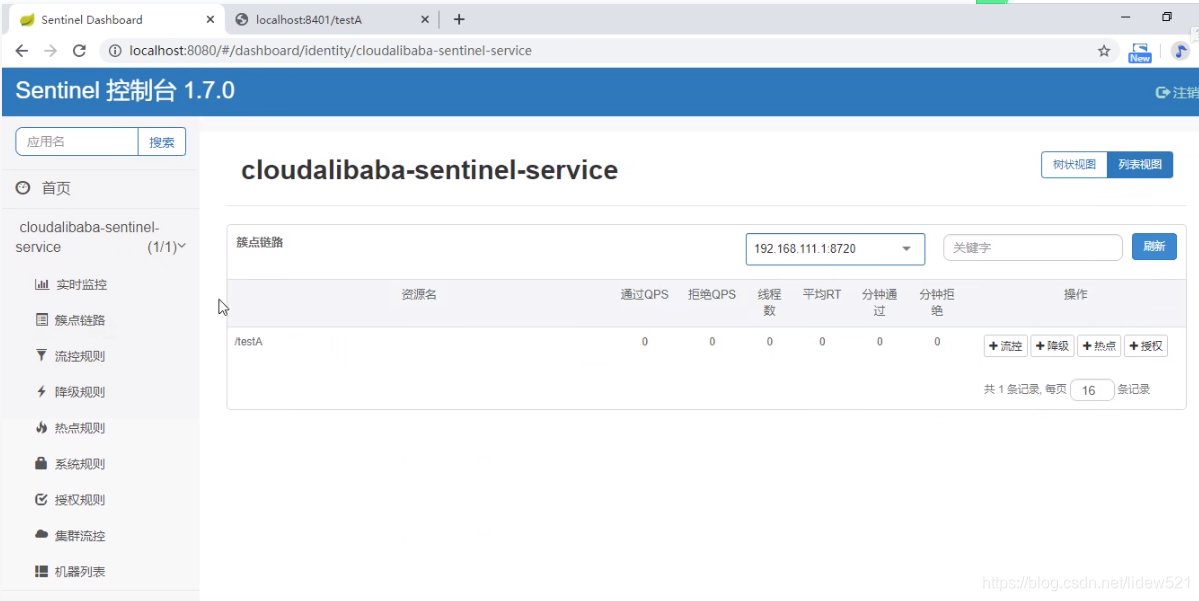Viewport: 1199px width, 601px height.
Task: Collapse the cloudalibaba-sentinel-service sidebar app
Action: [x=100, y=237]
